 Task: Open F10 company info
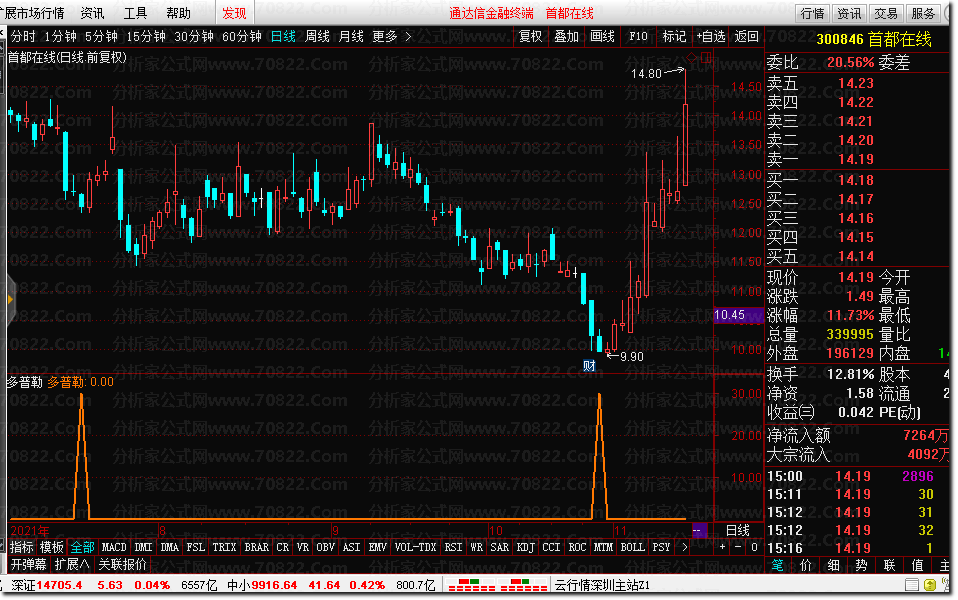tap(638, 37)
